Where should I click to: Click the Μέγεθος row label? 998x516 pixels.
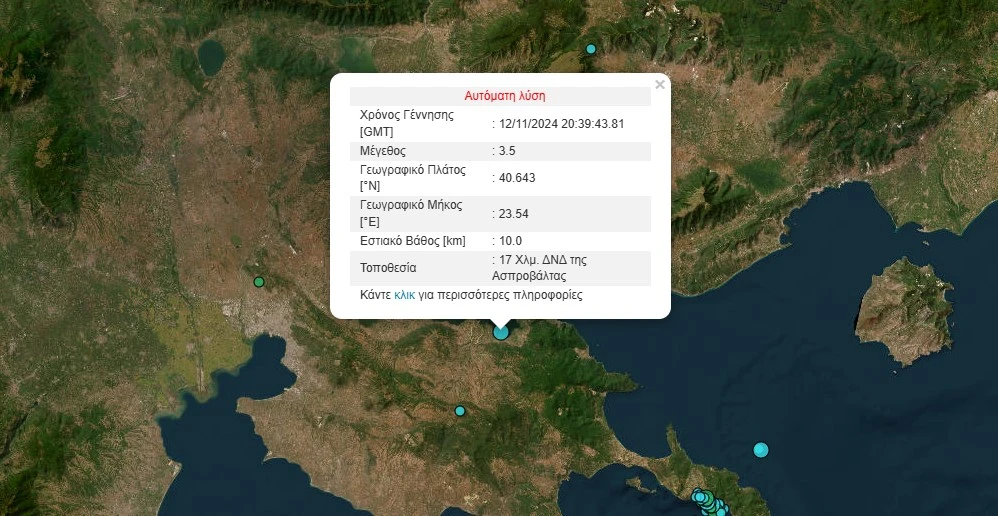[383, 151]
